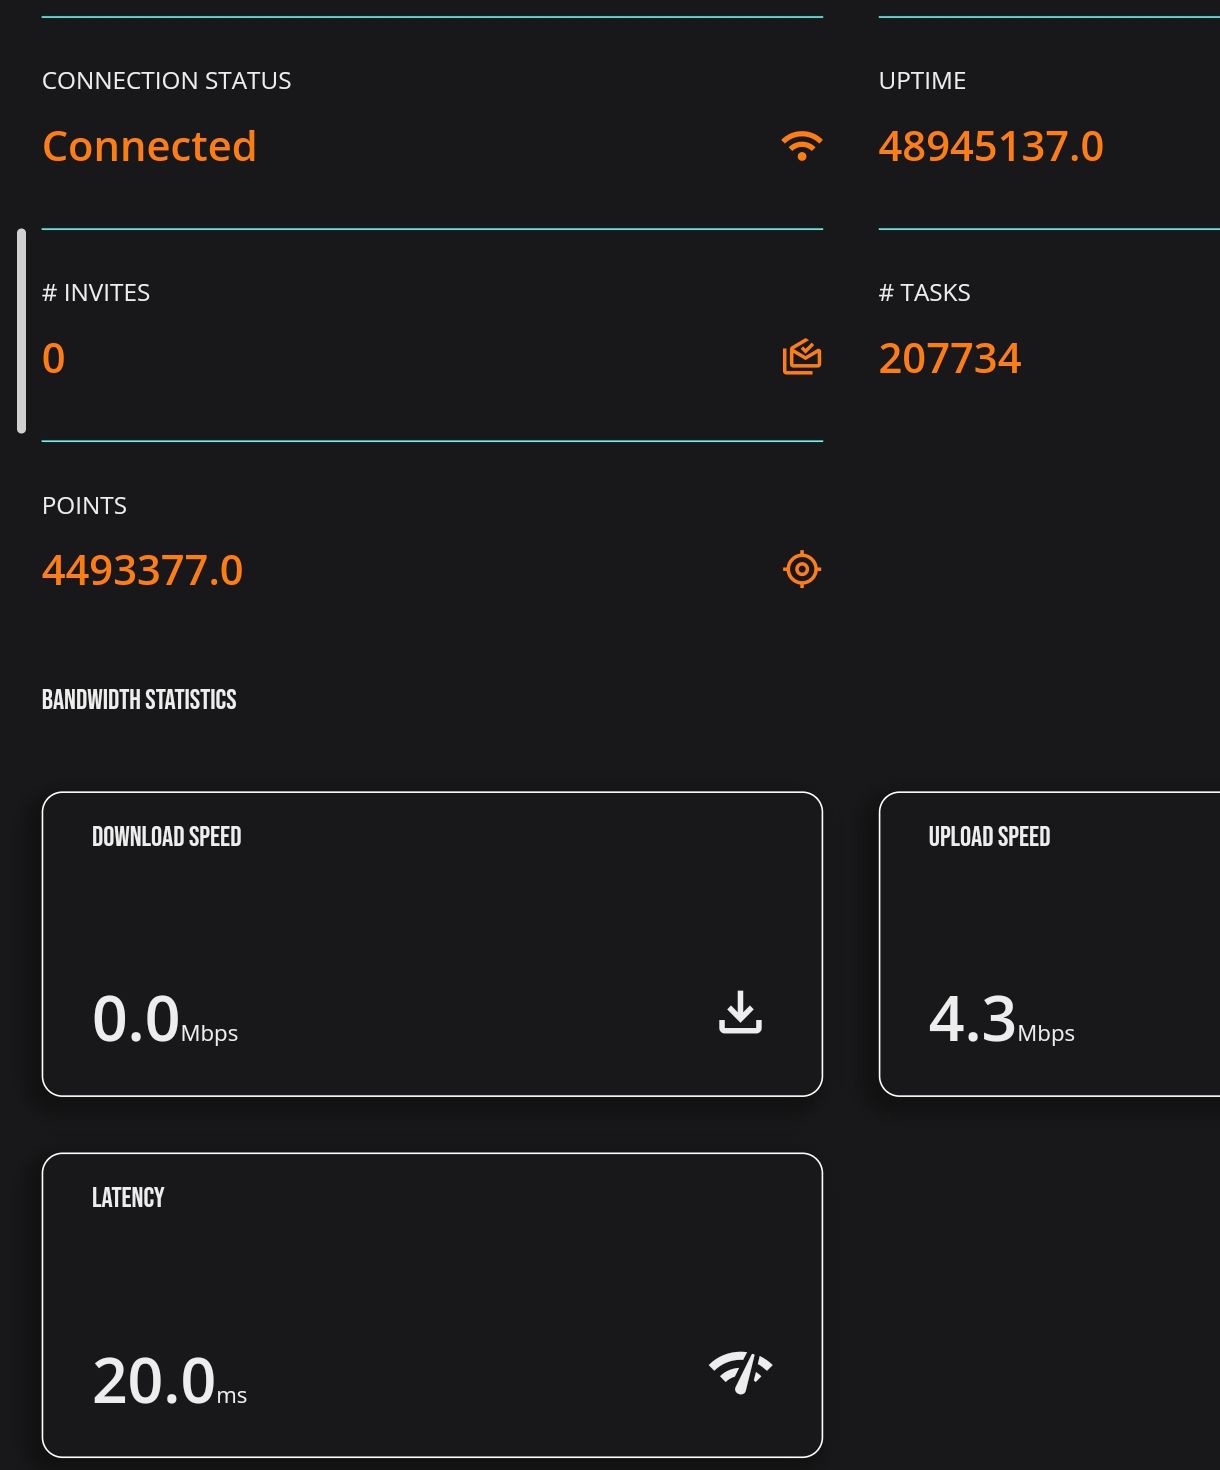The height and width of the screenshot is (1470, 1220).
Task: Click the latency signal gauge icon
Action: pos(740,1373)
